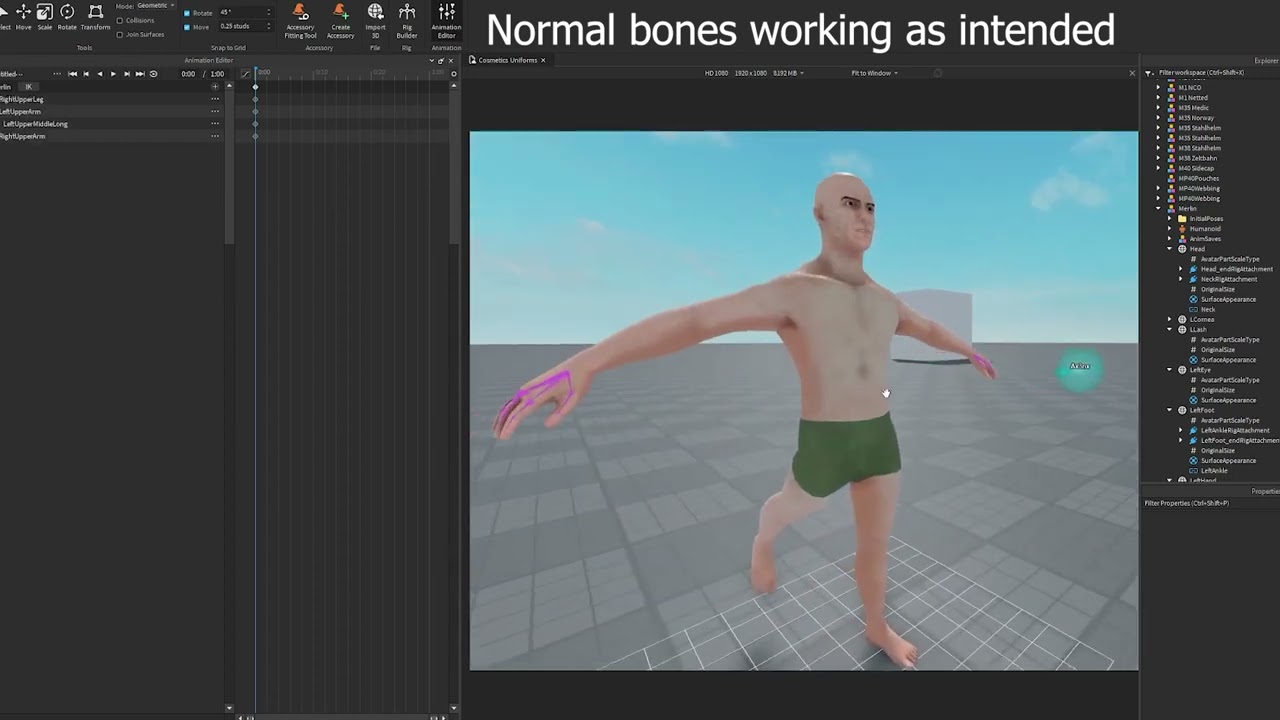Select the LeftUpperArm keyframe diamond
The width and height of the screenshot is (1280, 720).
tap(255, 111)
